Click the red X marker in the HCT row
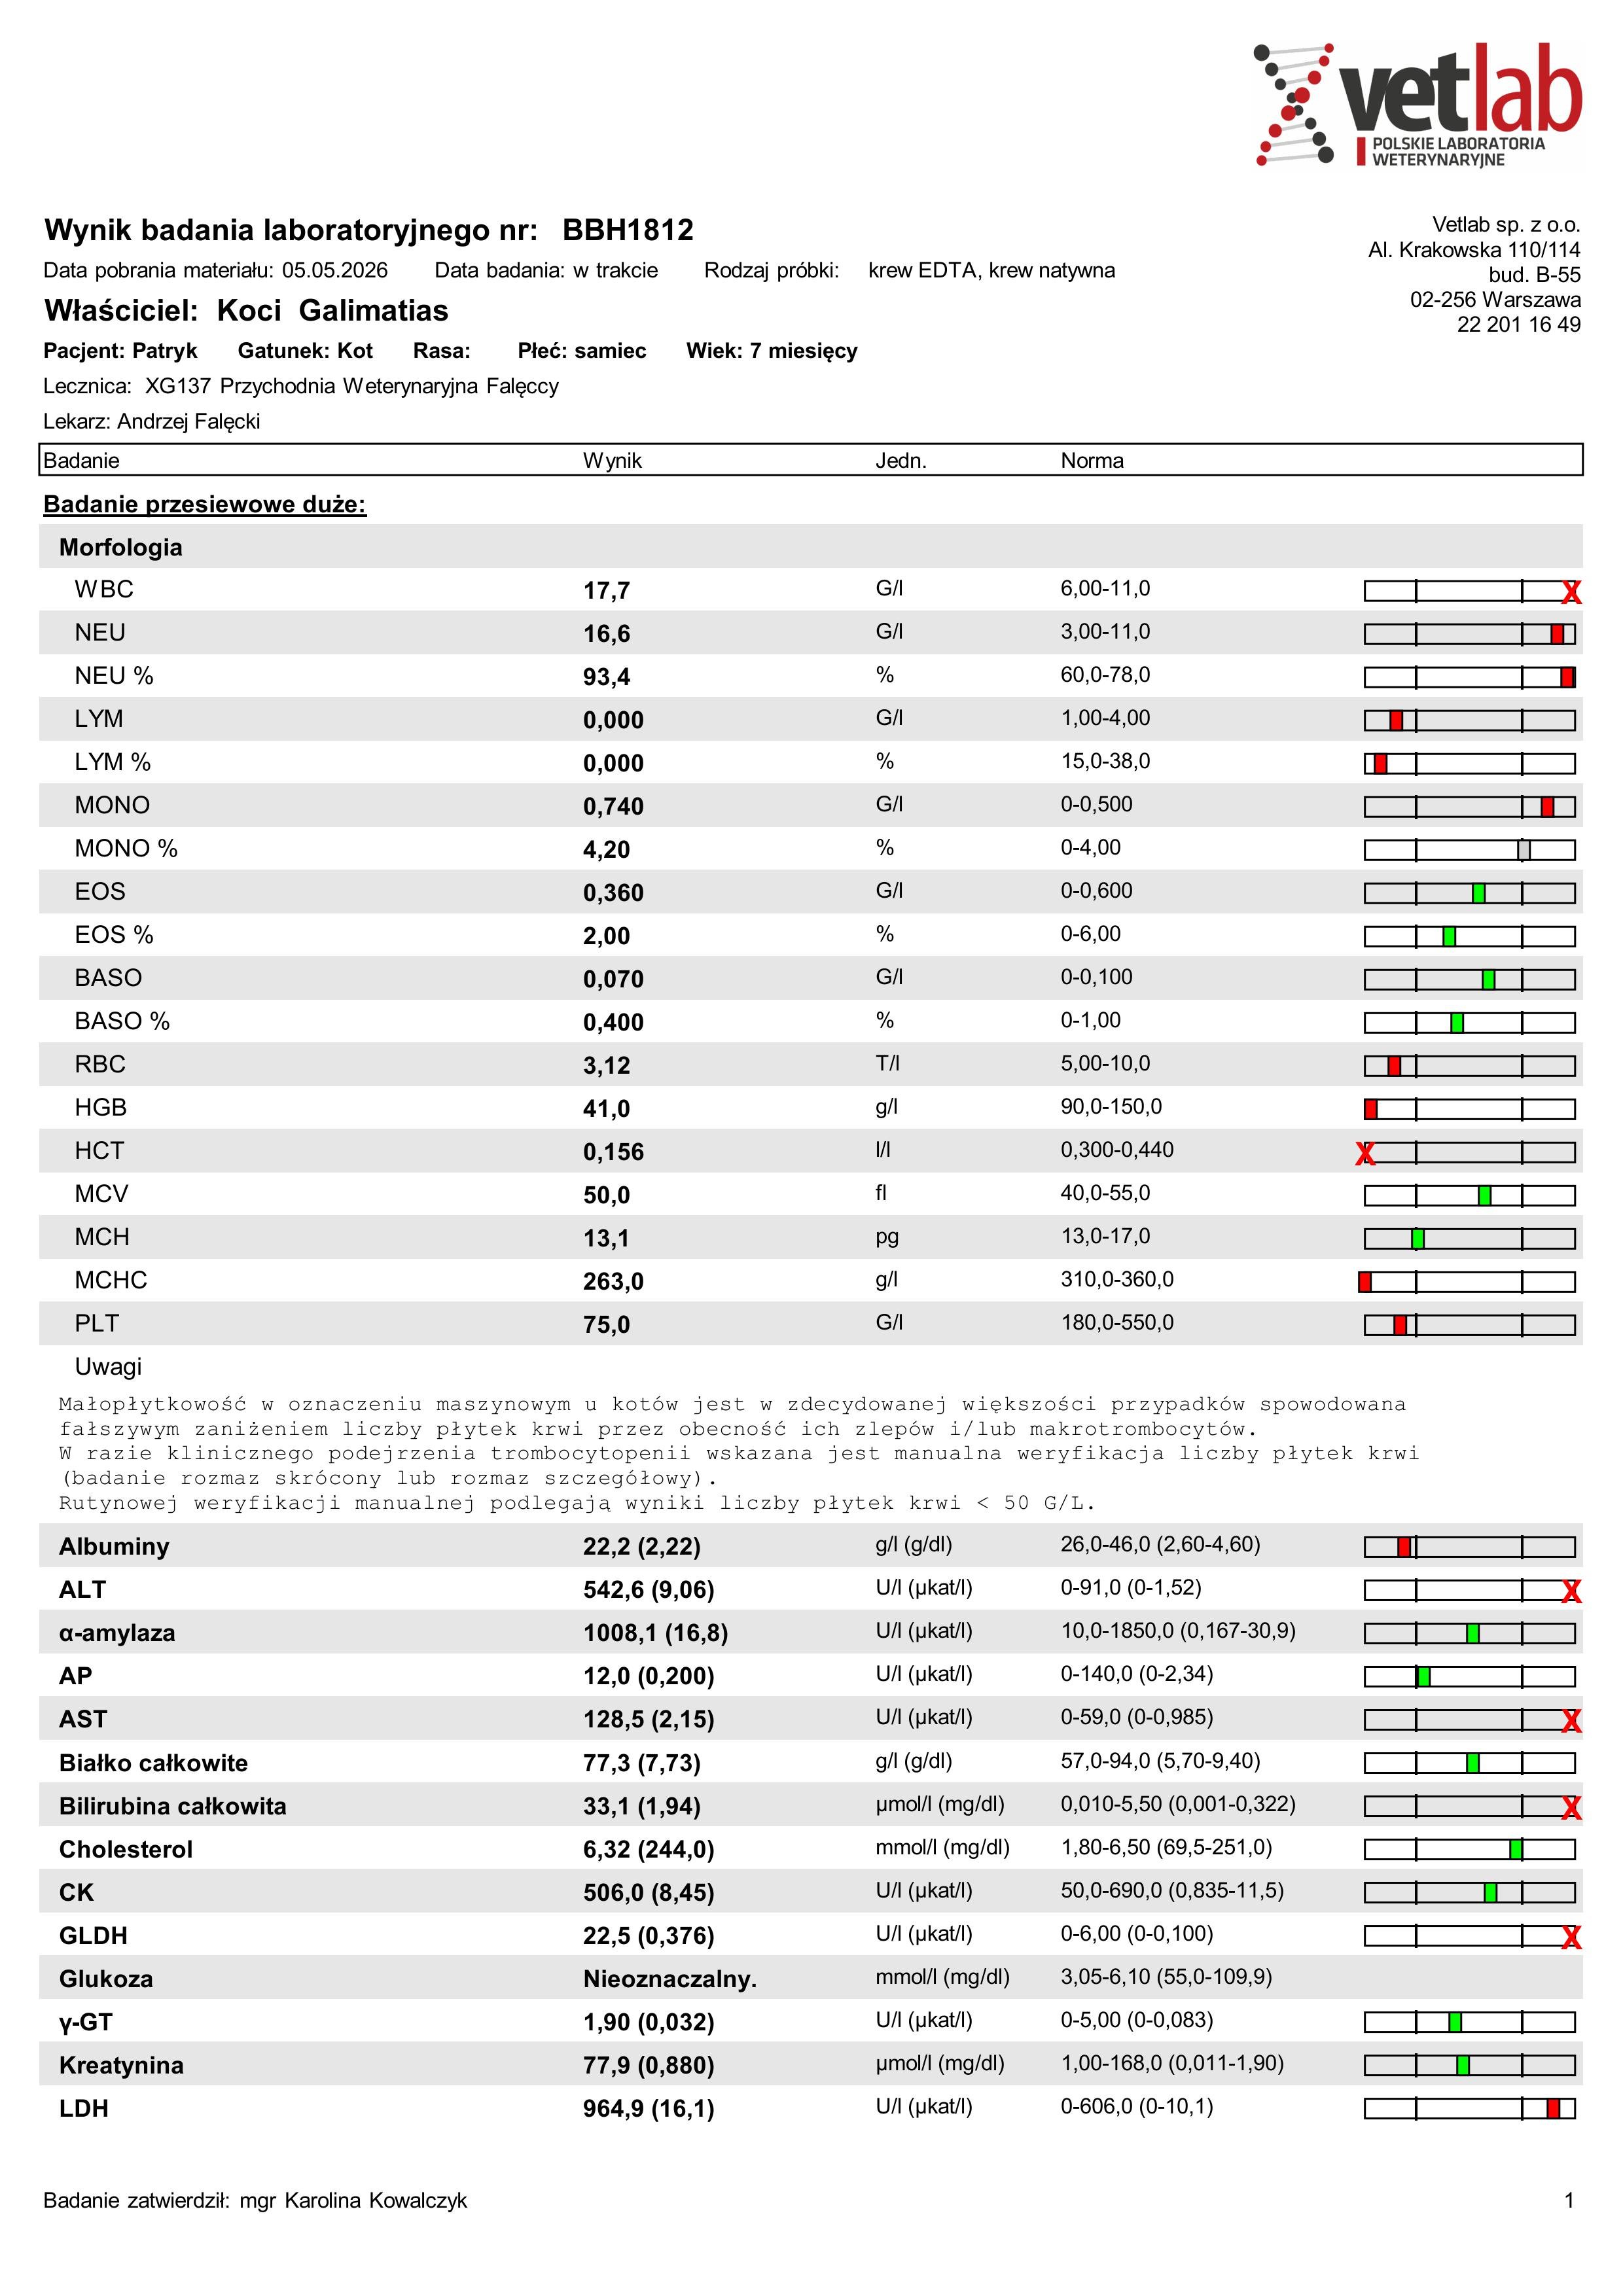1623x2296 pixels. click(x=1364, y=1154)
